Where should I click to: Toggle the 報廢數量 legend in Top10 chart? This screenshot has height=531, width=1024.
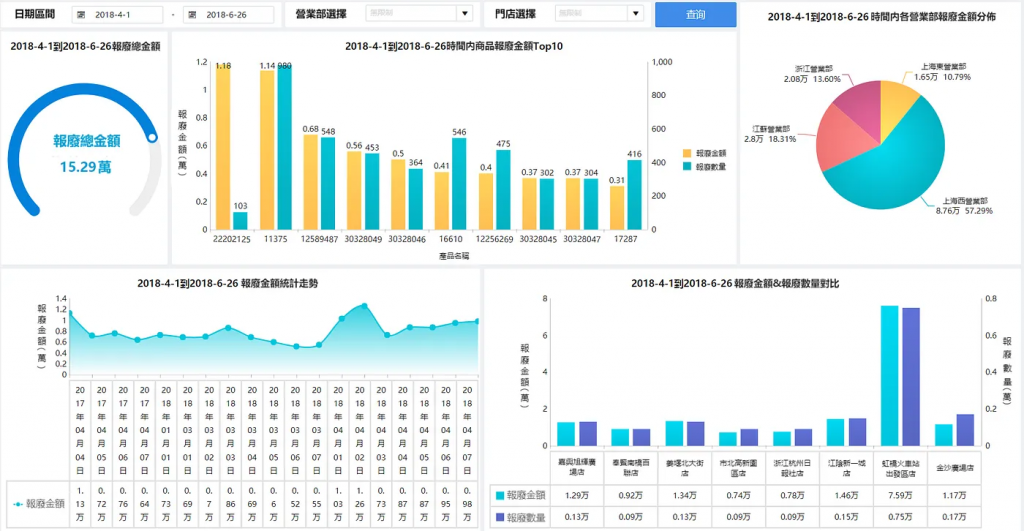pos(705,167)
